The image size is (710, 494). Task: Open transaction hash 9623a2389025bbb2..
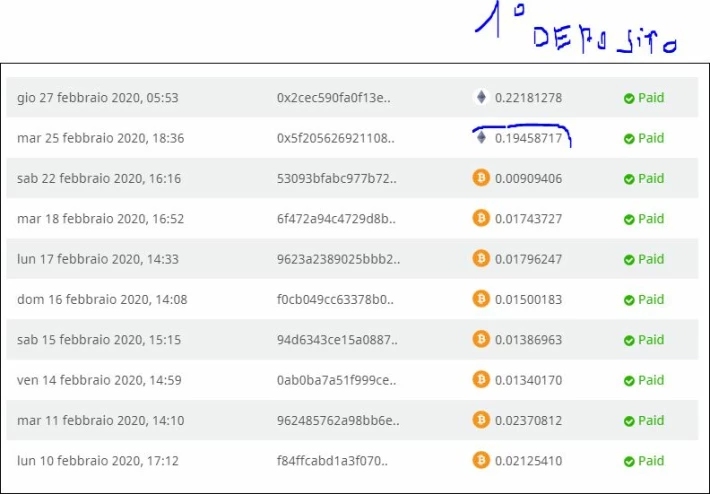(338, 259)
